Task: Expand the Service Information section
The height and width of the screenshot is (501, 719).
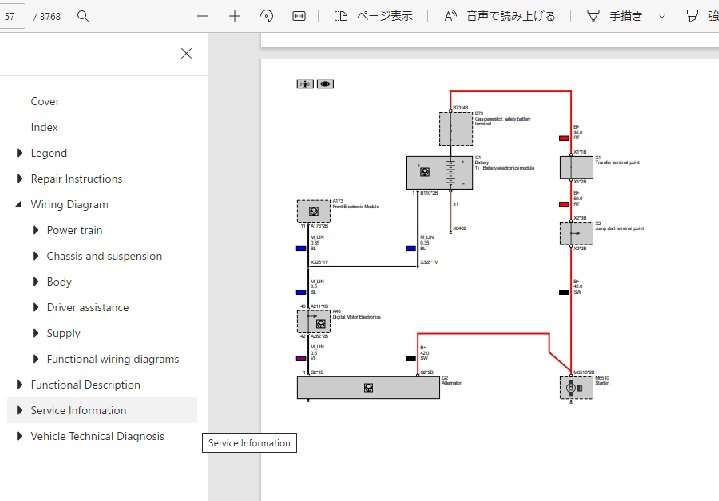Action: [19, 410]
